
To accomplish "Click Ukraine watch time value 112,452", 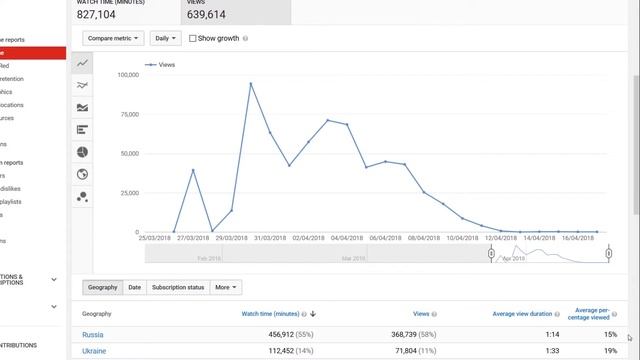I will click(x=281, y=351).
